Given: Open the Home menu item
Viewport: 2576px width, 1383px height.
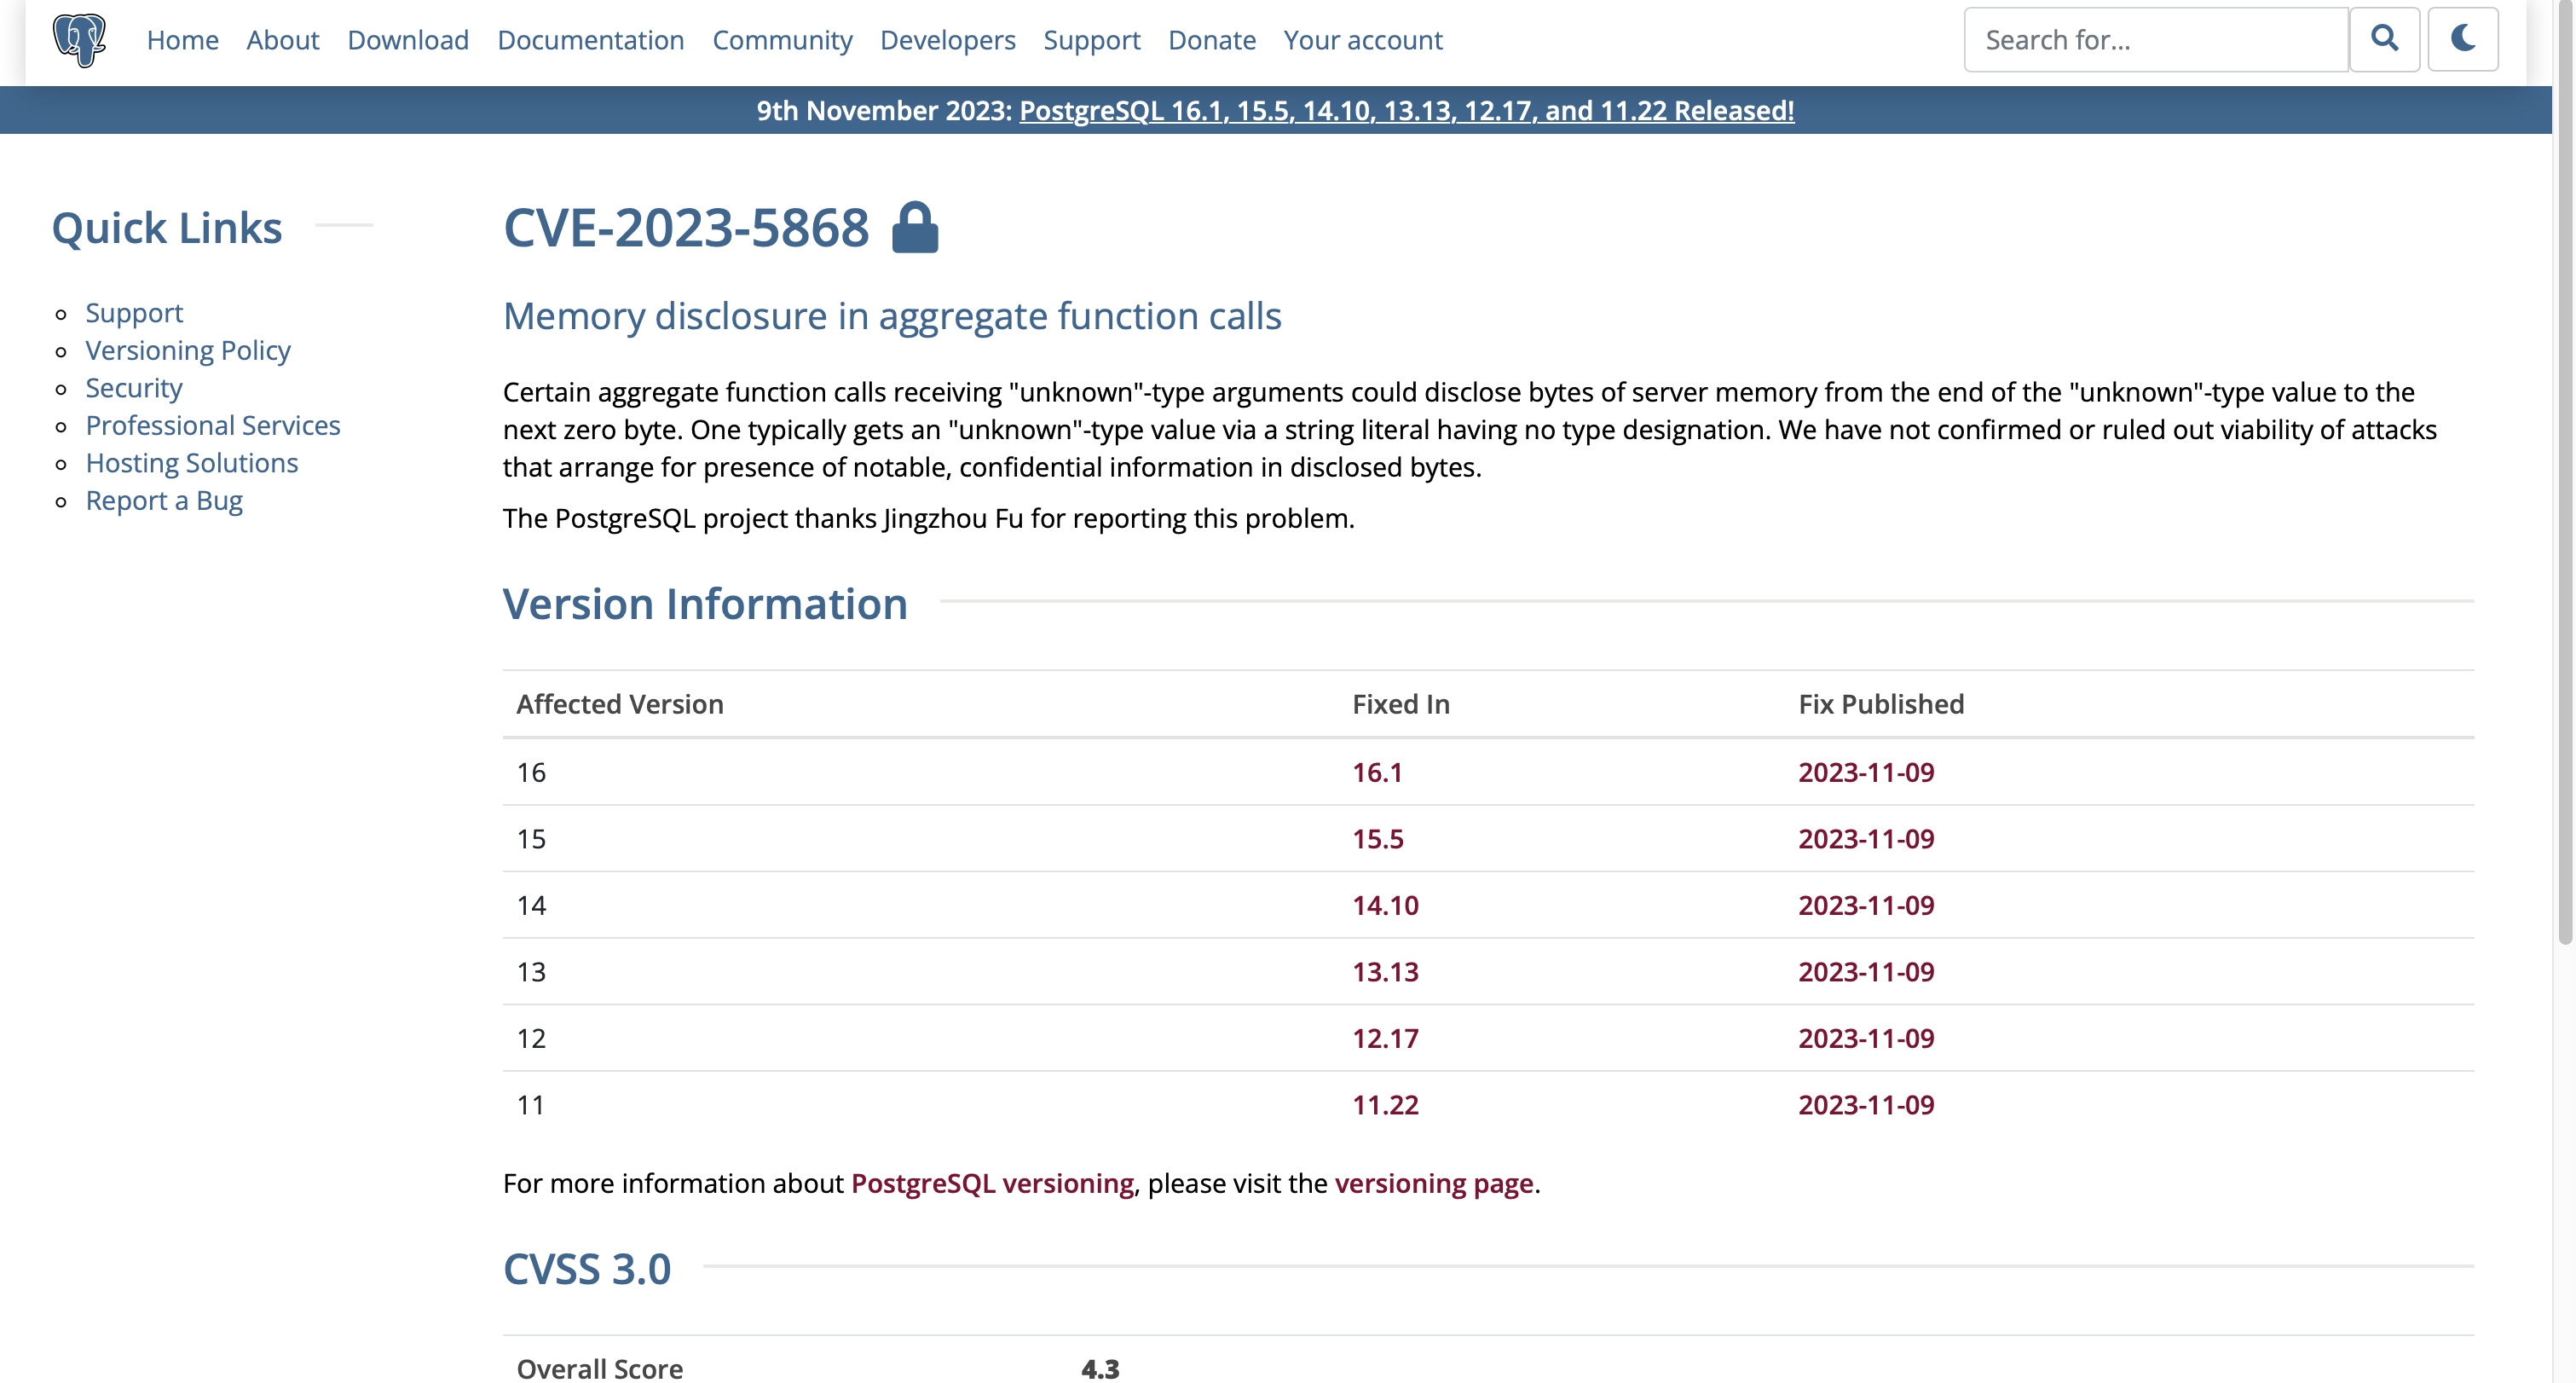Looking at the screenshot, I should [x=182, y=40].
